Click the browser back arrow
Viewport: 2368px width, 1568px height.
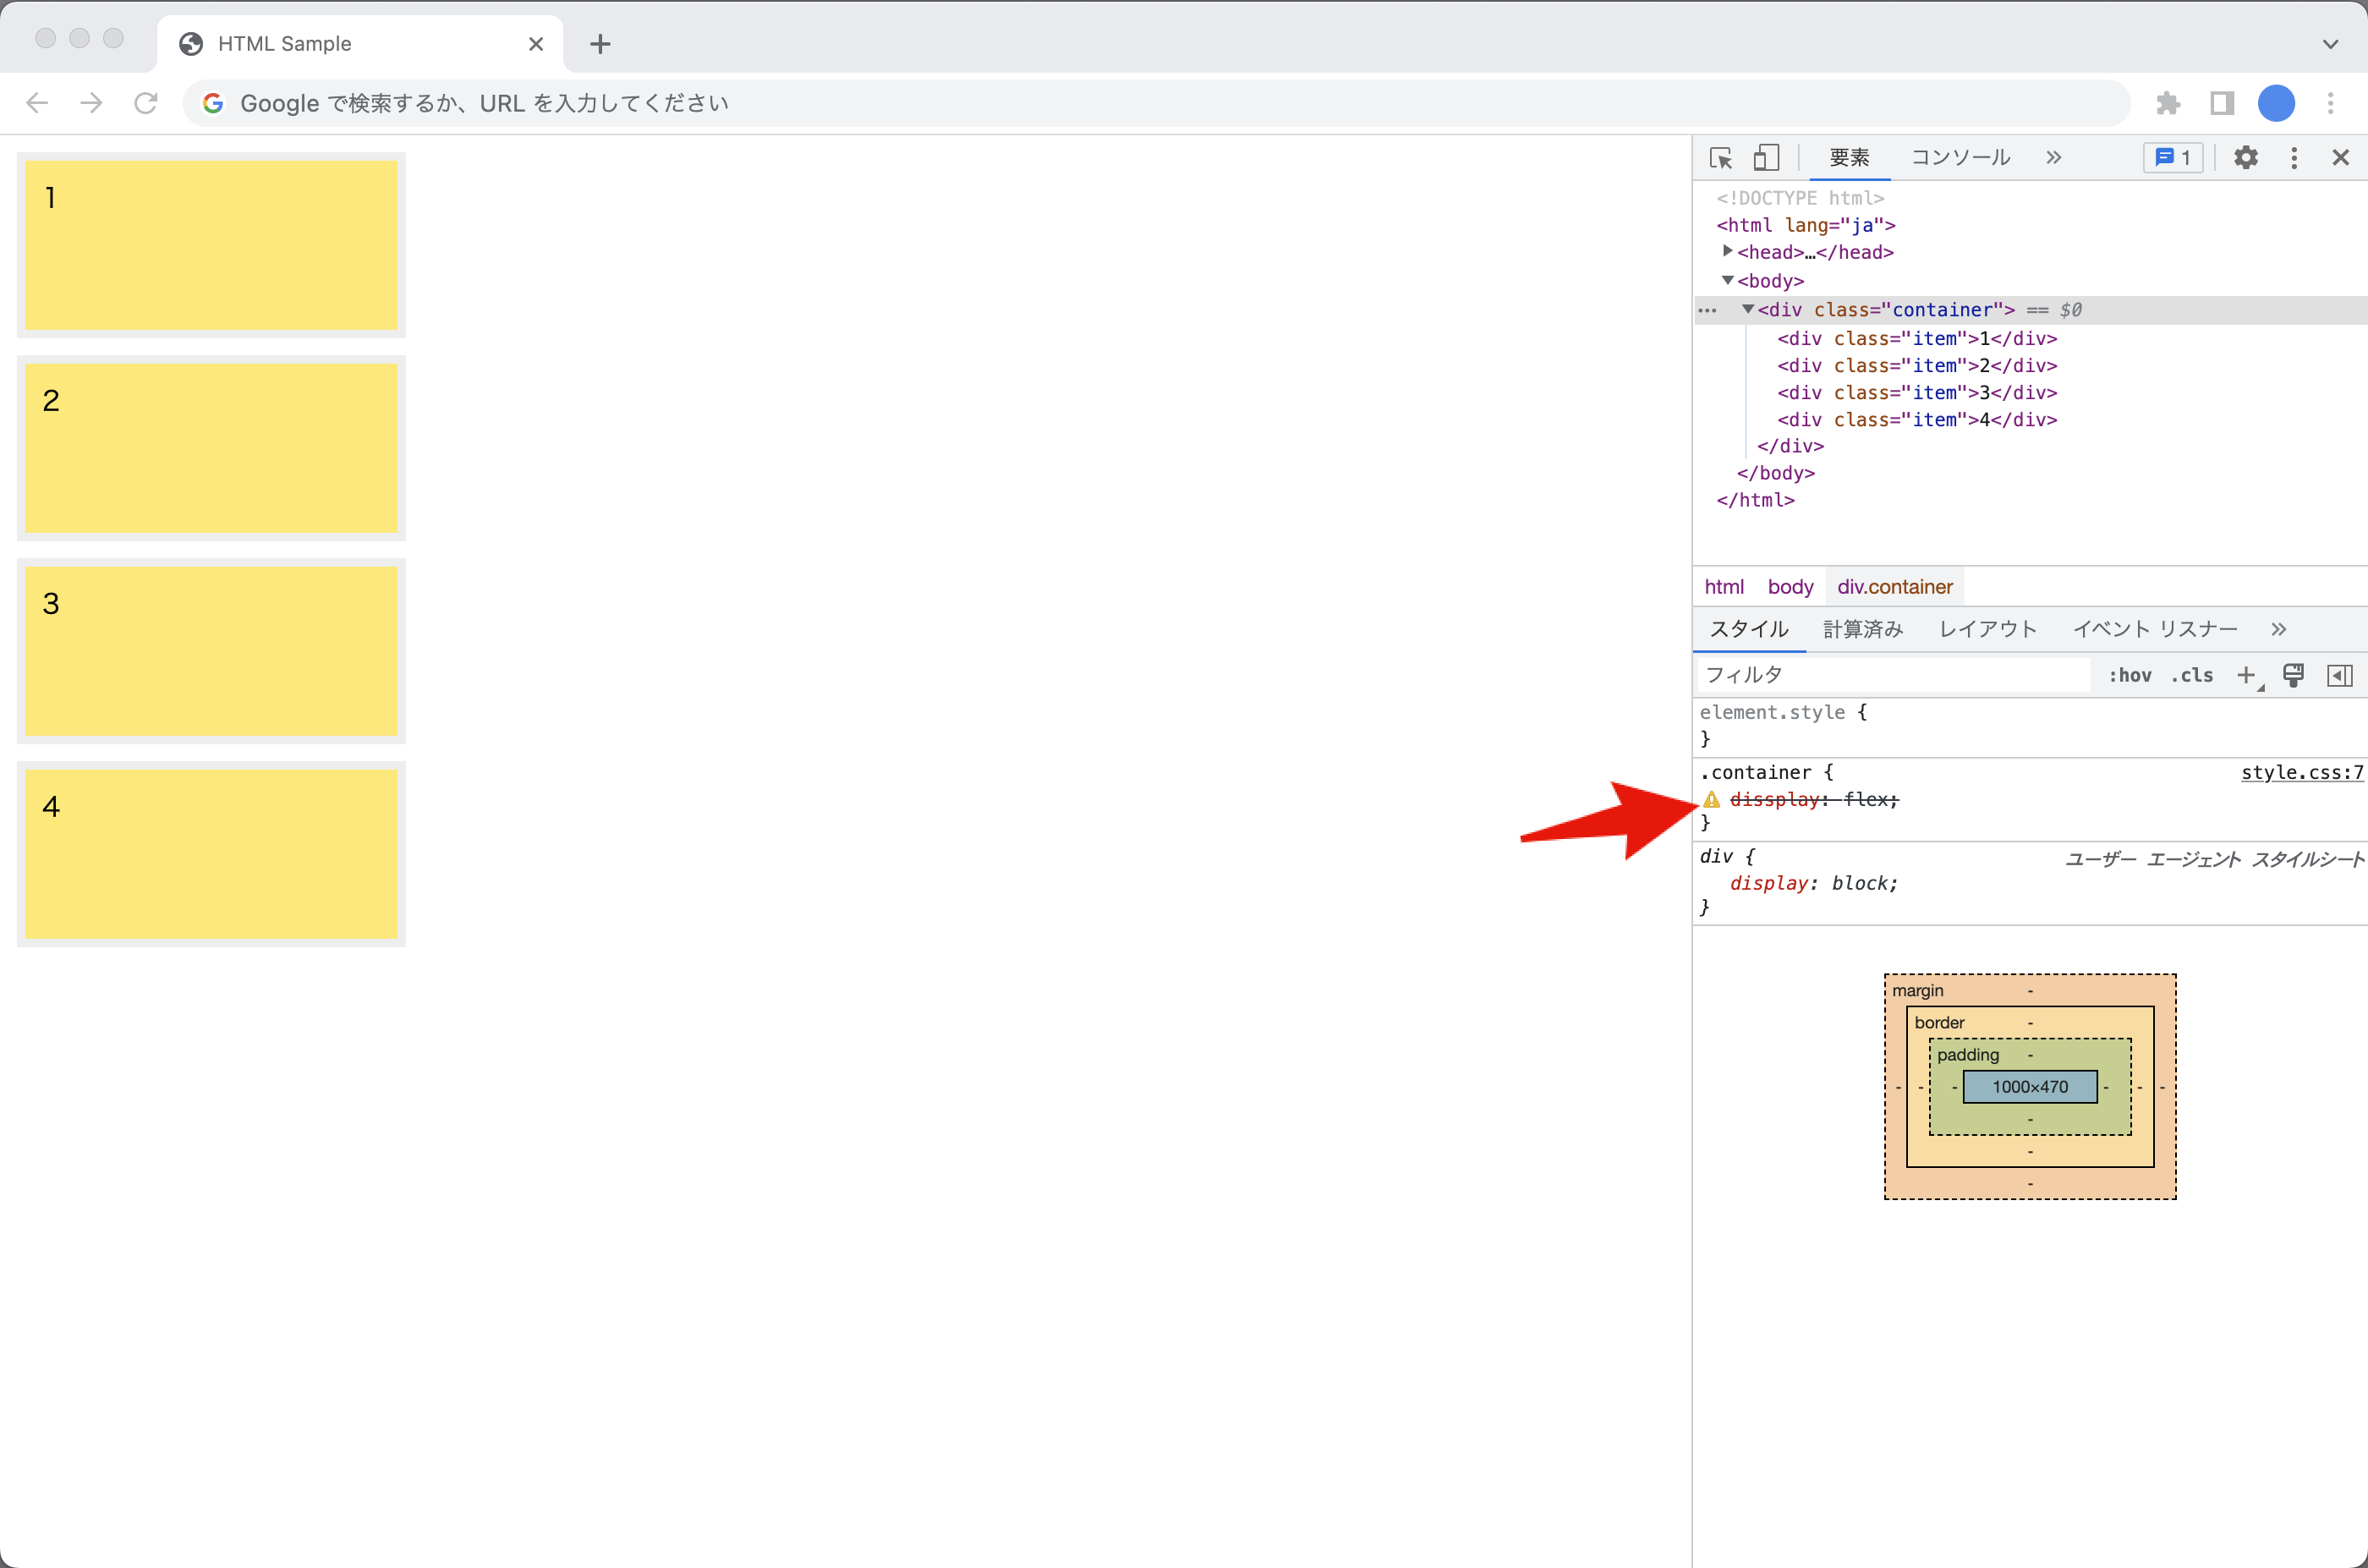coord(37,103)
